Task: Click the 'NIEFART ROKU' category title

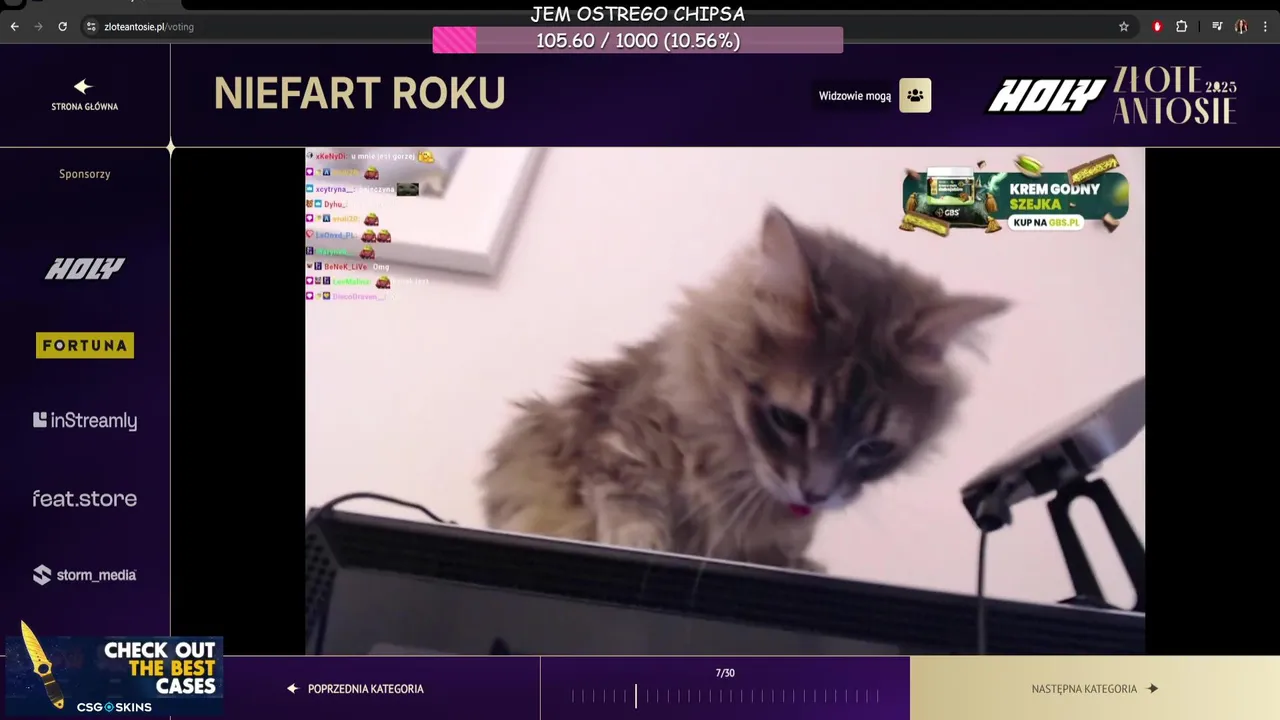Action: point(359,94)
